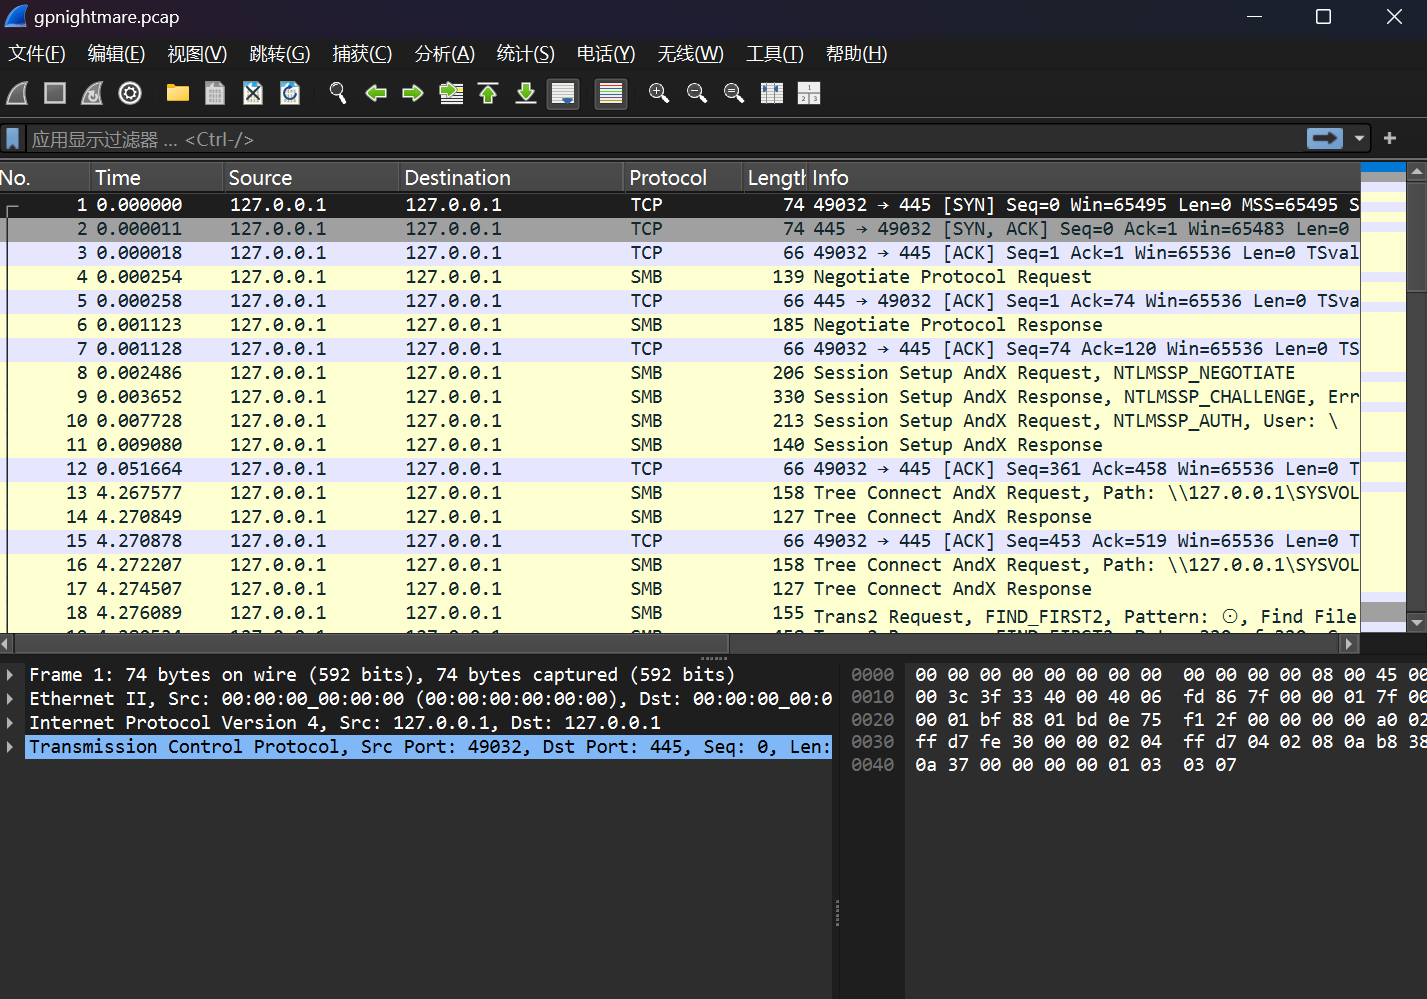1427x999 pixels.
Task: Sort by the Info column header
Action: pyautogui.click(x=1084, y=177)
